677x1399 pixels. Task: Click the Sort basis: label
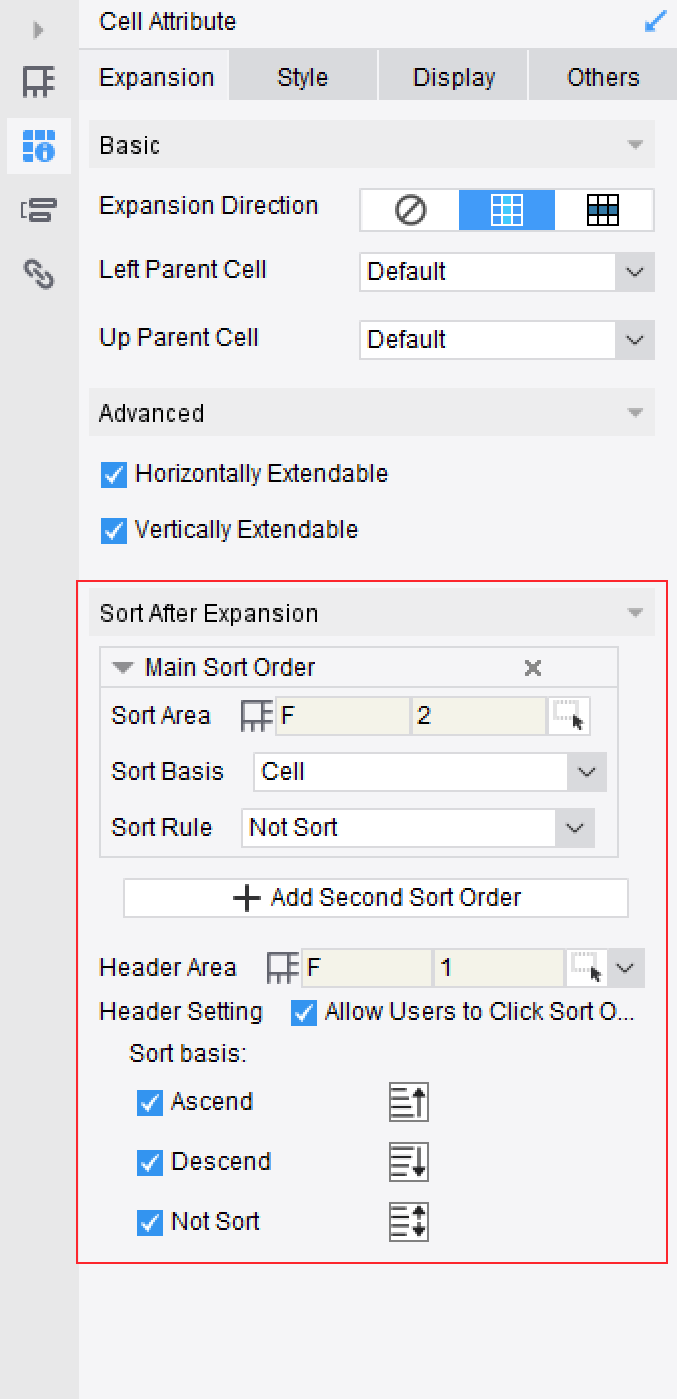point(188,1054)
